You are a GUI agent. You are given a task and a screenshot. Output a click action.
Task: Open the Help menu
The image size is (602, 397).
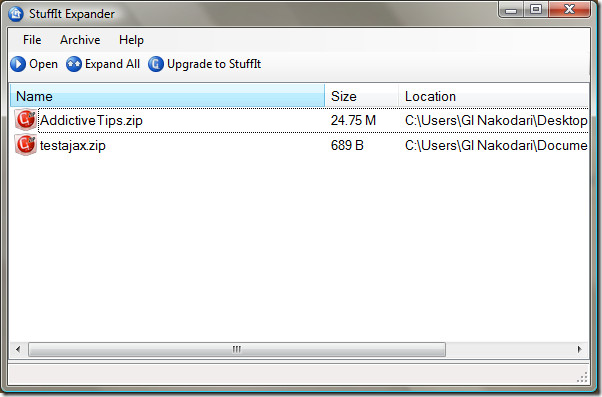point(131,40)
